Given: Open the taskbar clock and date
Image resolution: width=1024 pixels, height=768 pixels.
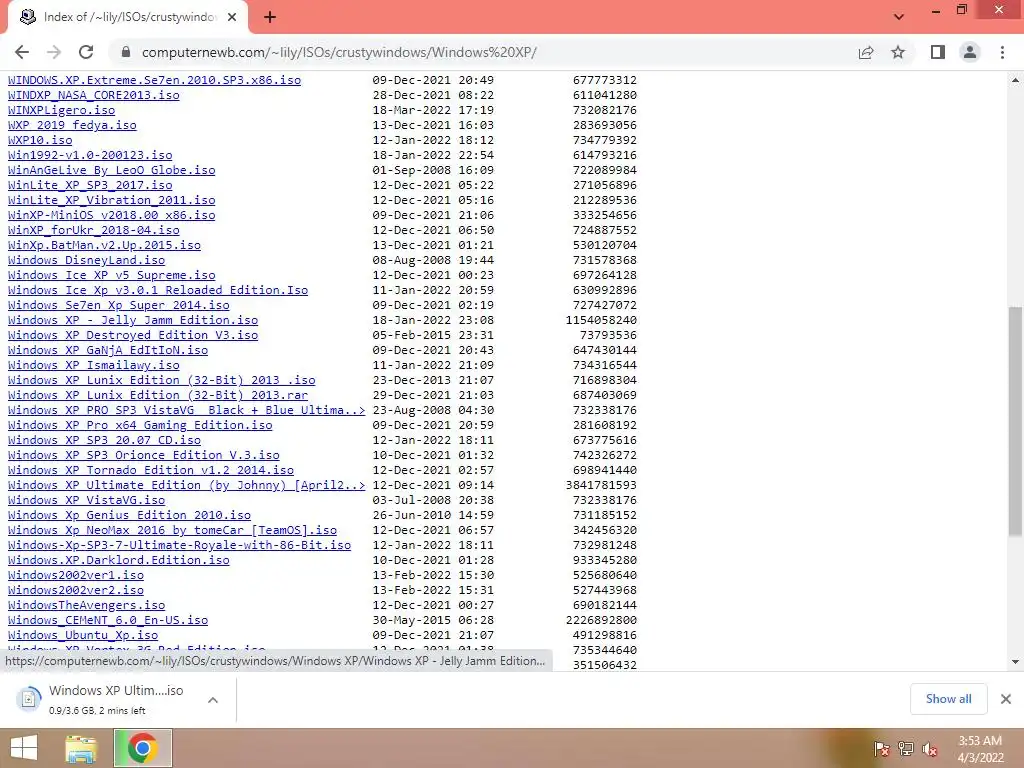Looking at the screenshot, I should click(980, 749).
